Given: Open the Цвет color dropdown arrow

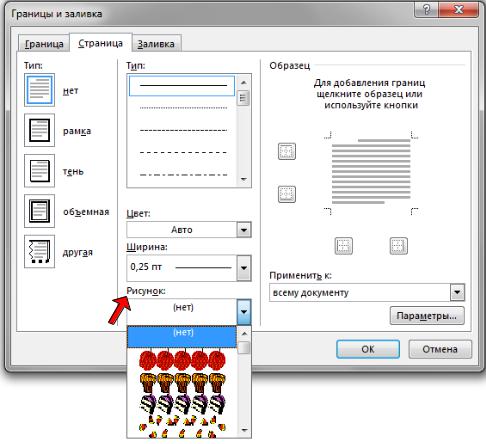Looking at the screenshot, I should pyautogui.click(x=244, y=230).
